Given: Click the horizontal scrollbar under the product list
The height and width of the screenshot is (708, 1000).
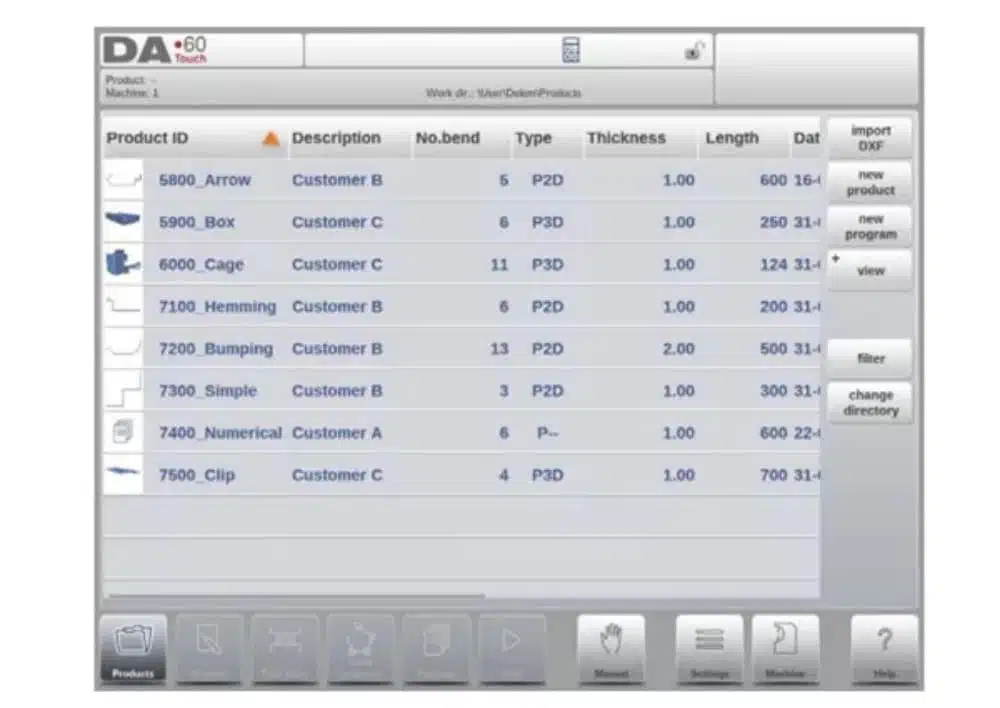Looking at the screenshot, I should [x=297, y=596].
